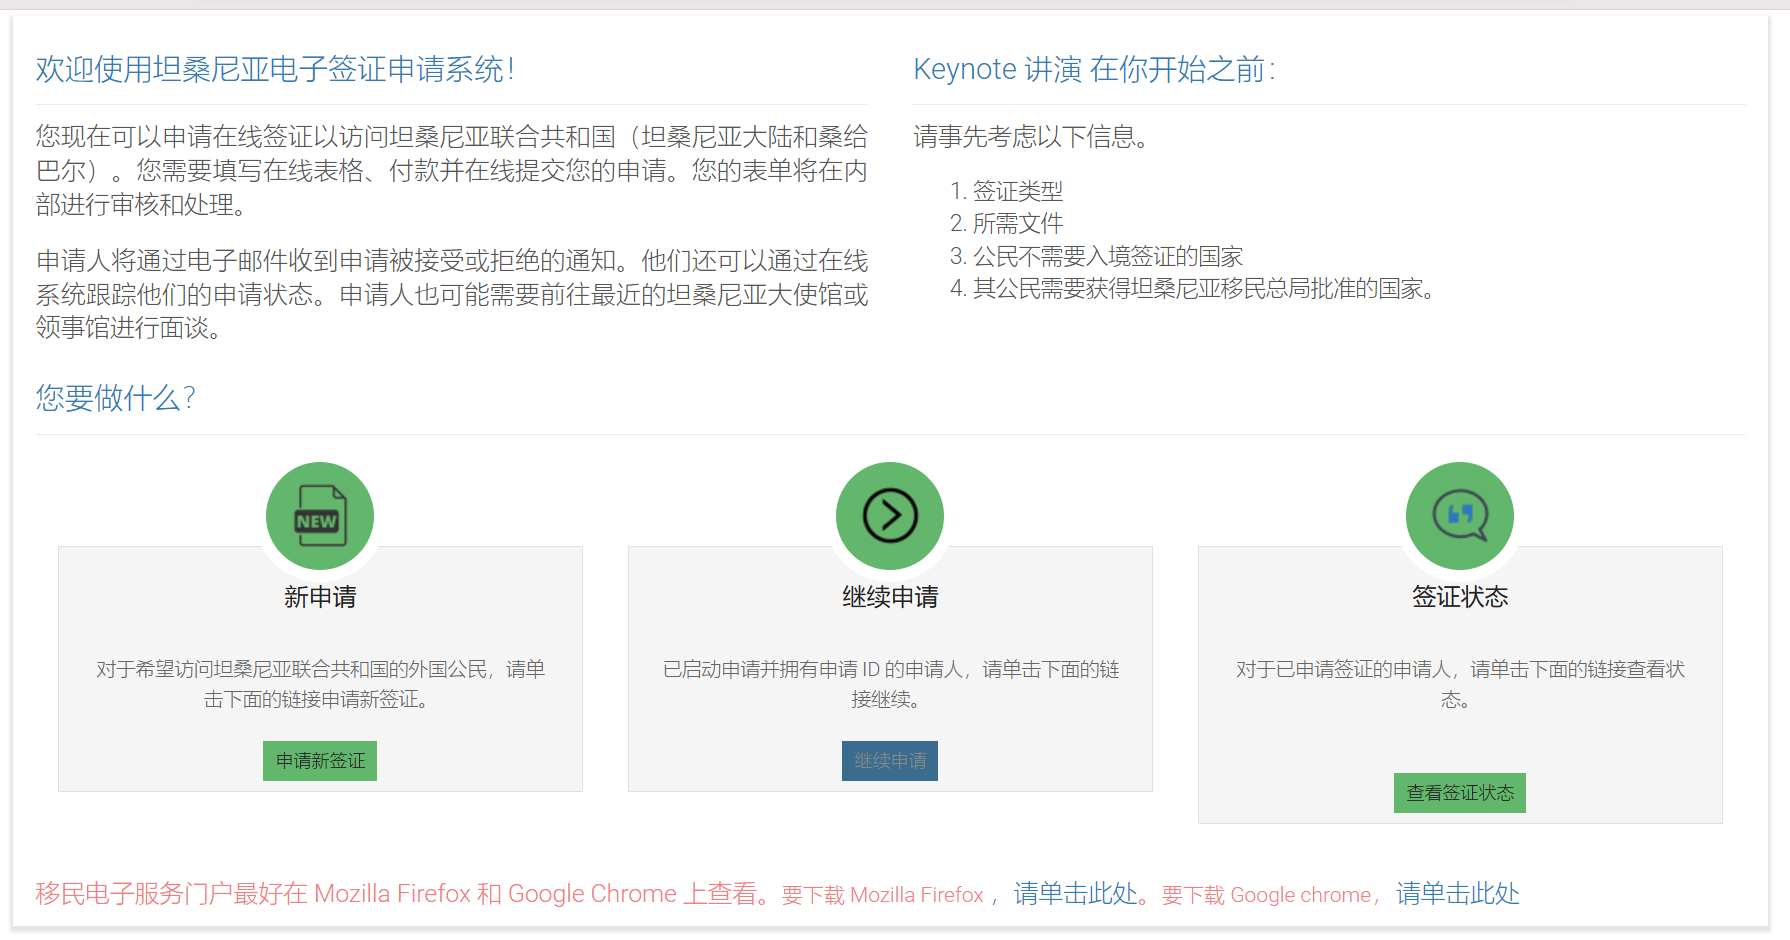Select the 其公民需要获得坦桑尼亚移民总局批准的国家 entry
Viewport: 1790px width, 940px height.
point(1203,289)
